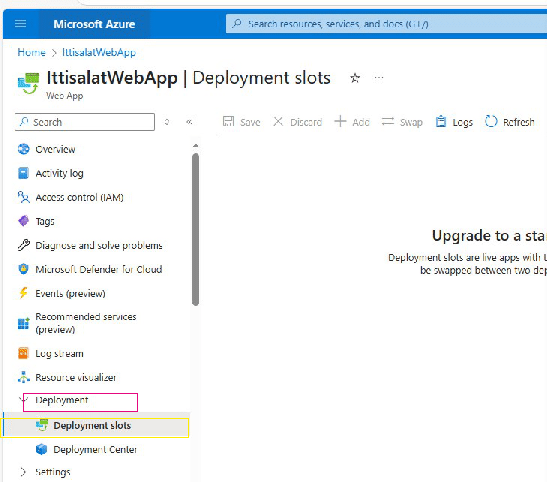Refresh the deployment slots view

click(x=510, y=122)
